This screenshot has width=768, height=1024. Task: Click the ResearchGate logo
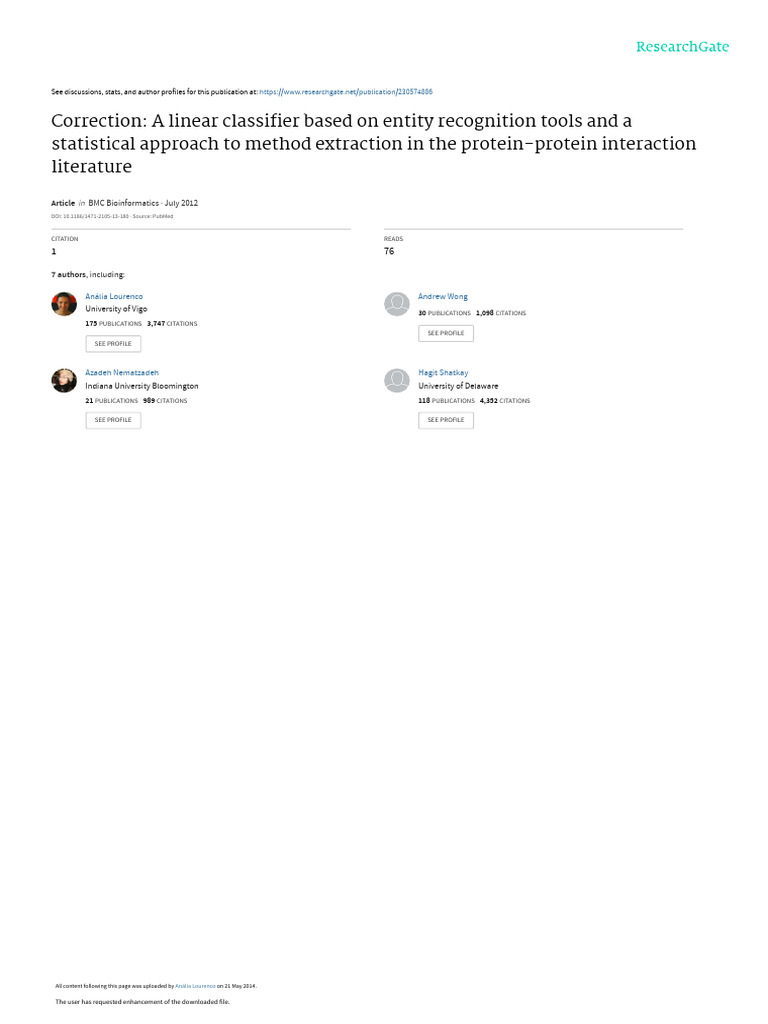683,47
